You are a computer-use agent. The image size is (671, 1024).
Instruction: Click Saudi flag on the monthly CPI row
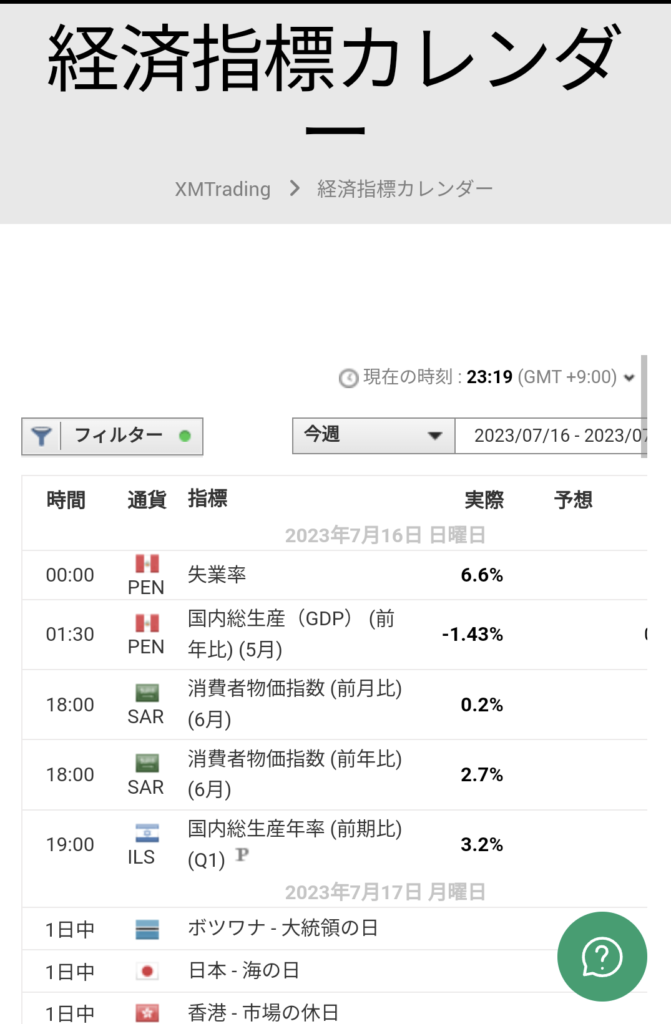click(x=147, y=693)
